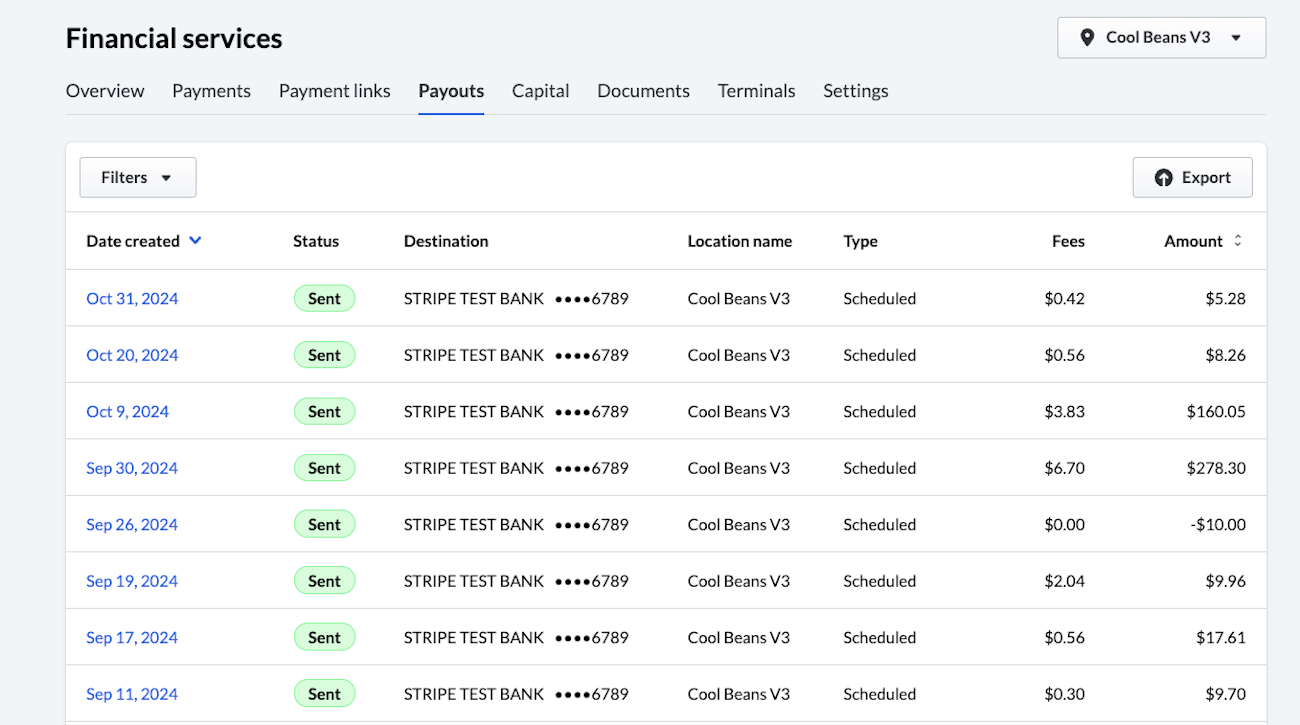The width and height of the screenshot is (1300, 725).
Task: Click the Sent status badge for Oct 31, 2024
Action: click(x=324, y=298)
